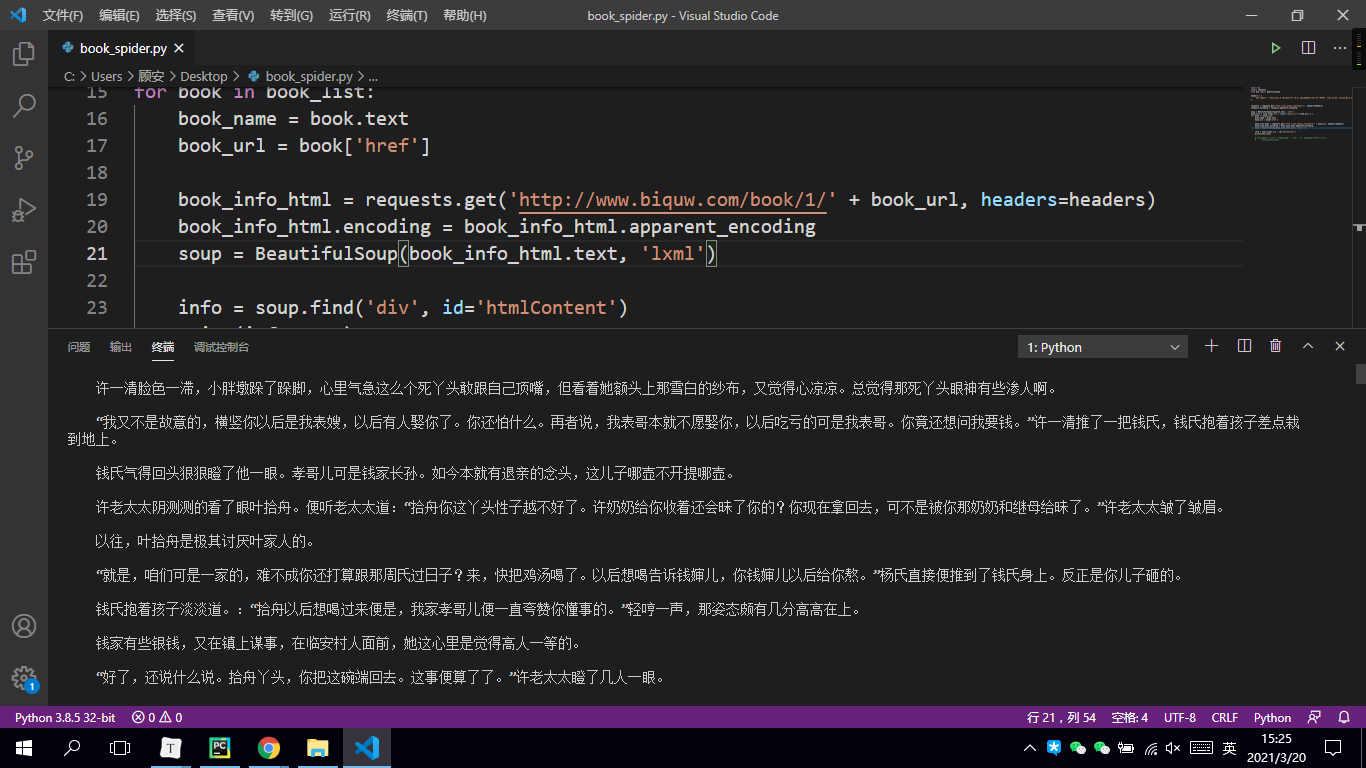
Task: Expand the Desktop breadcrumb segment
Action: (x=204, y=76)
